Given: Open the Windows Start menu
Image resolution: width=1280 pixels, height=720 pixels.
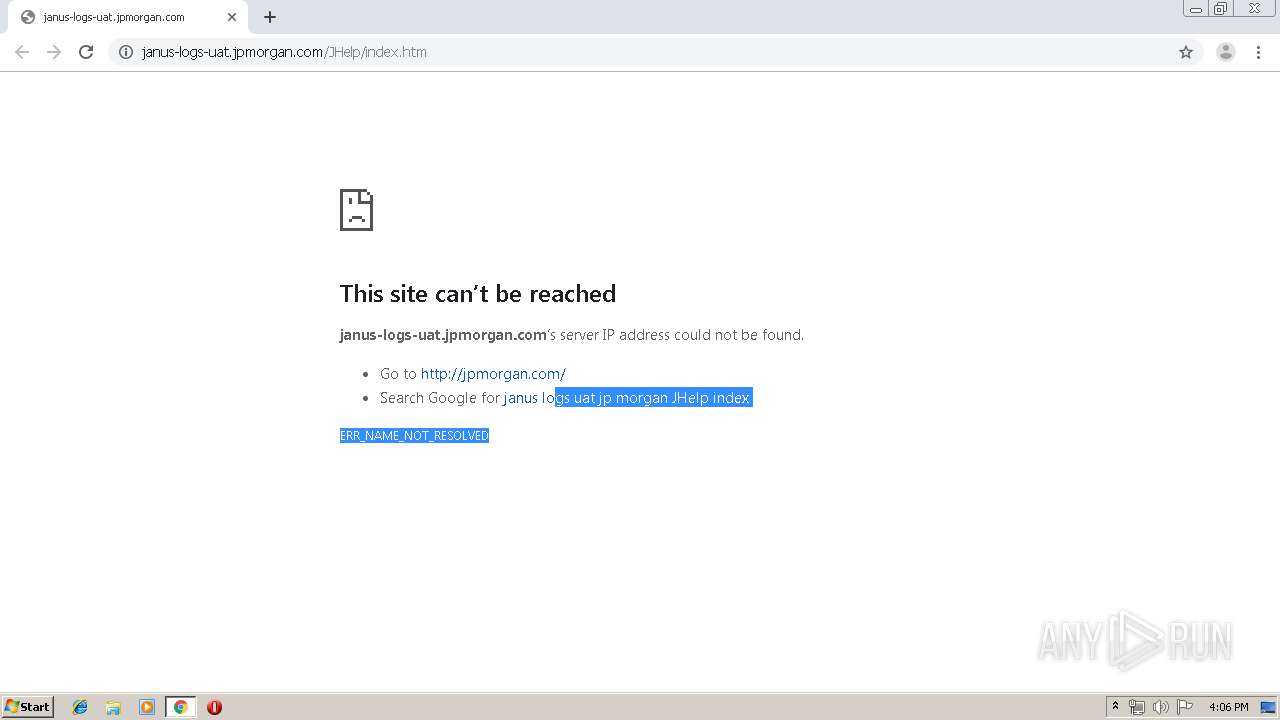Looking at the screenshot, I should [x=28, y=707].
